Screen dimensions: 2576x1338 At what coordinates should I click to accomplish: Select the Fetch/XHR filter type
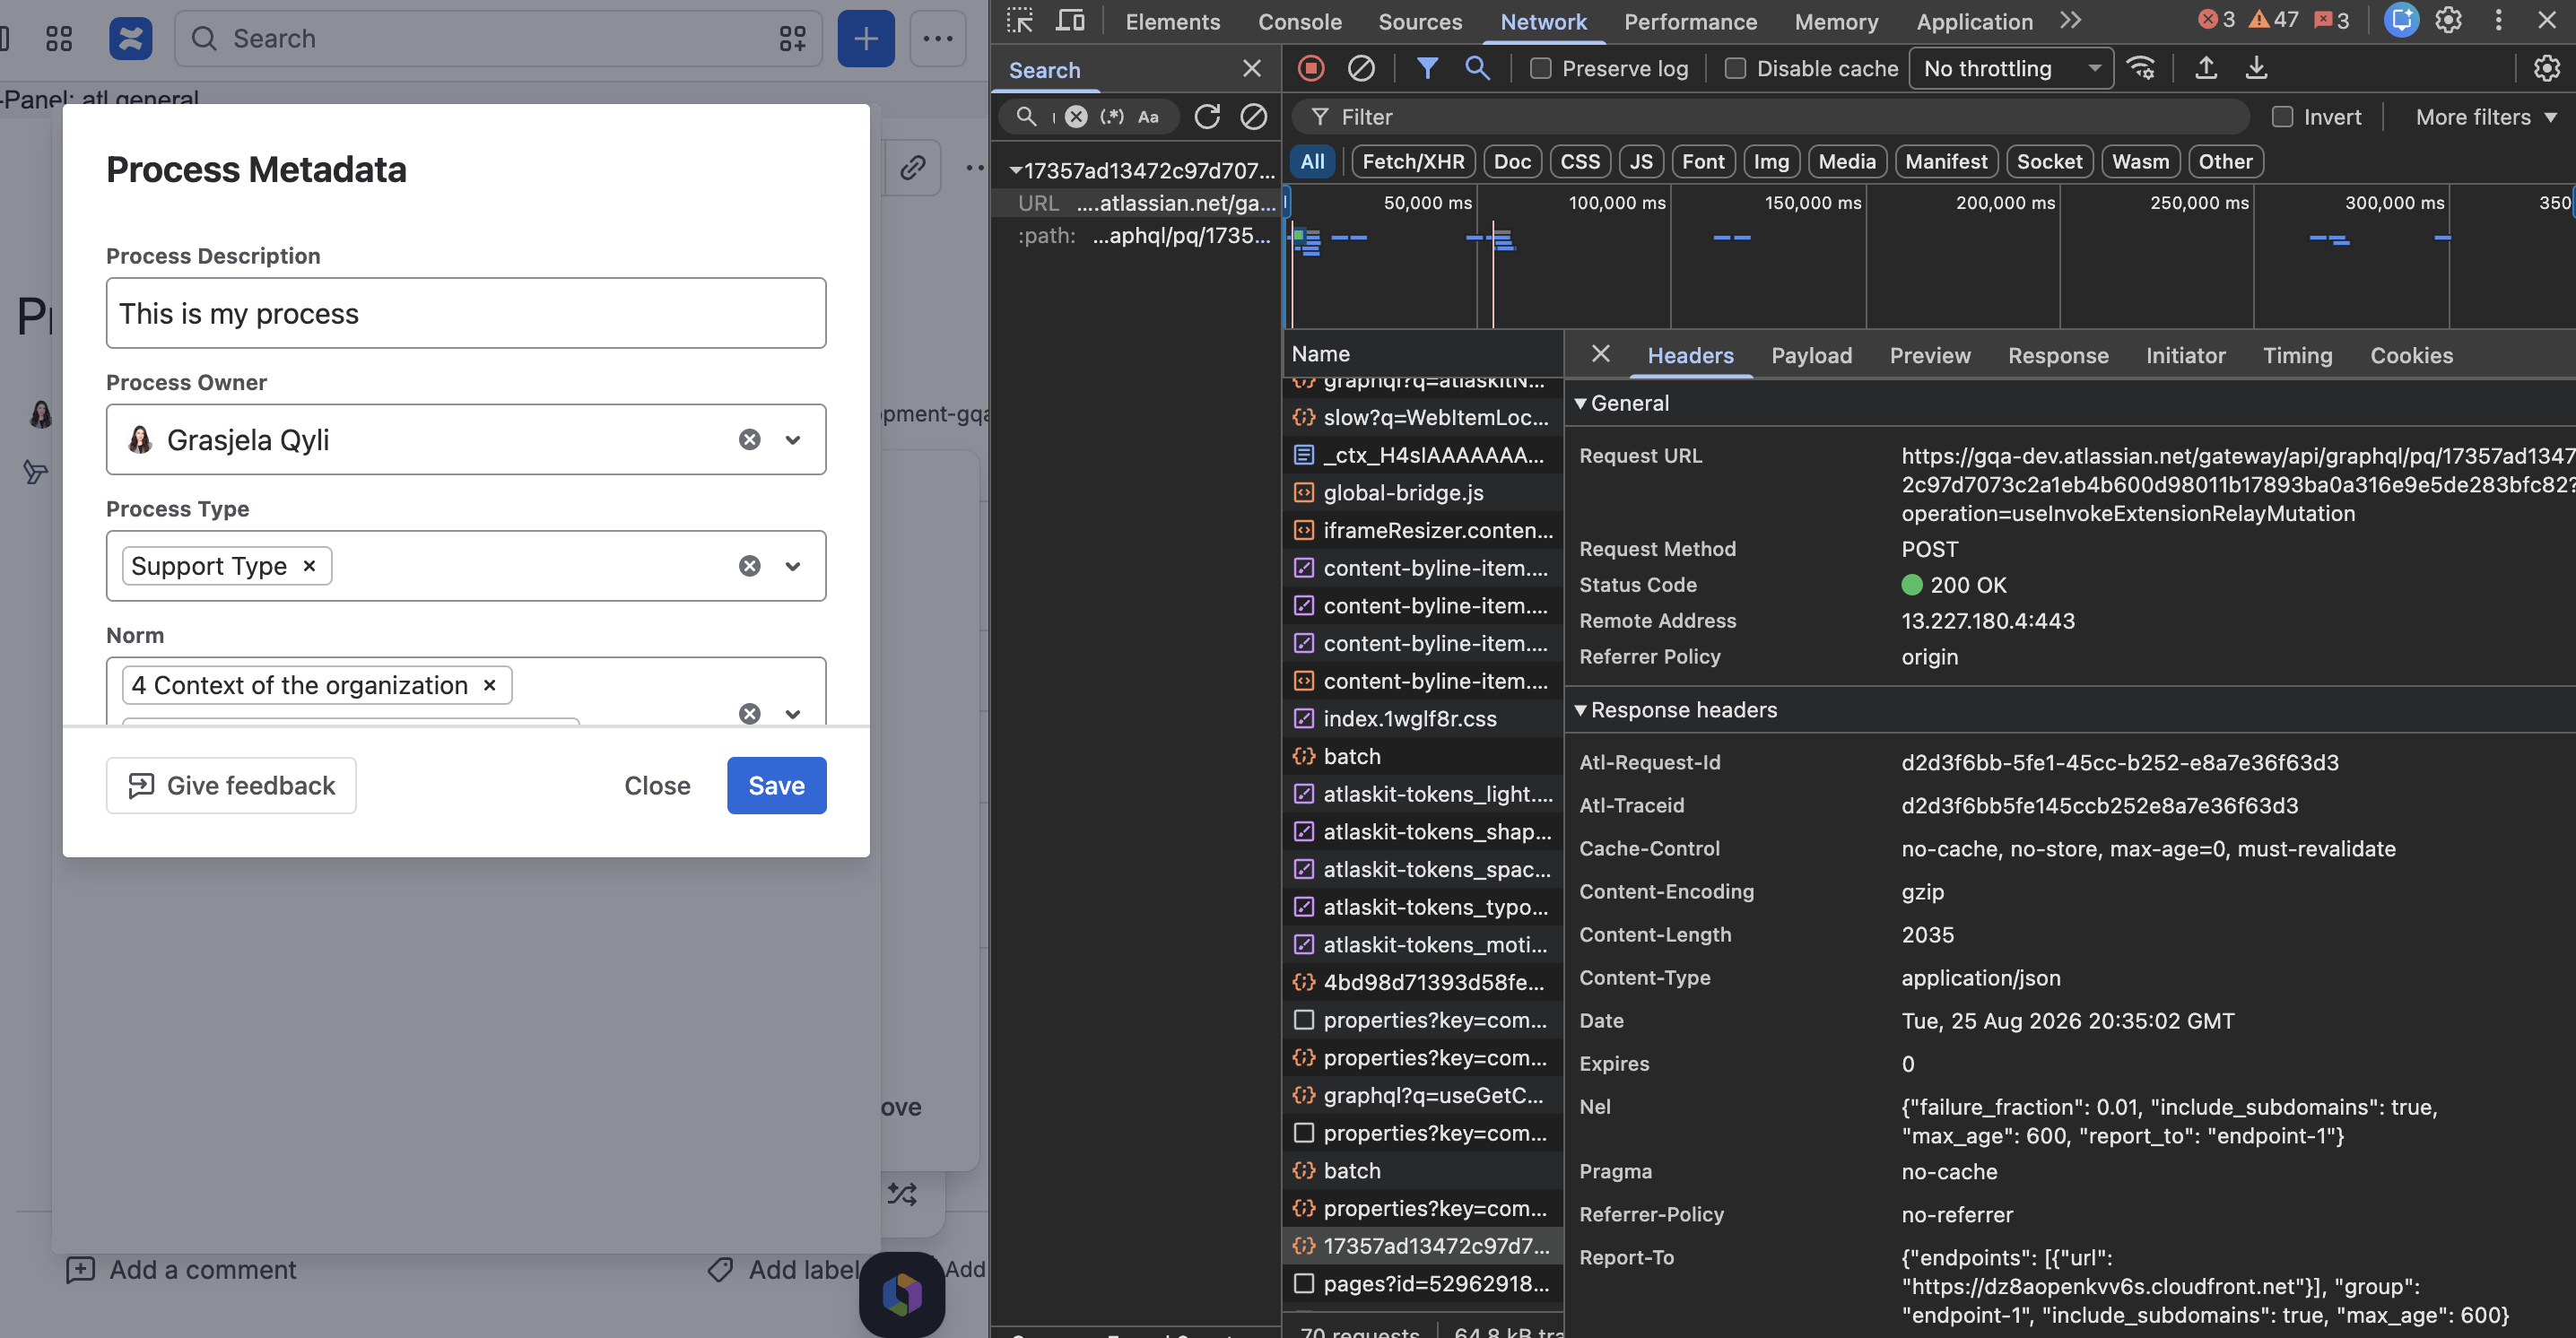point(1413,161)
